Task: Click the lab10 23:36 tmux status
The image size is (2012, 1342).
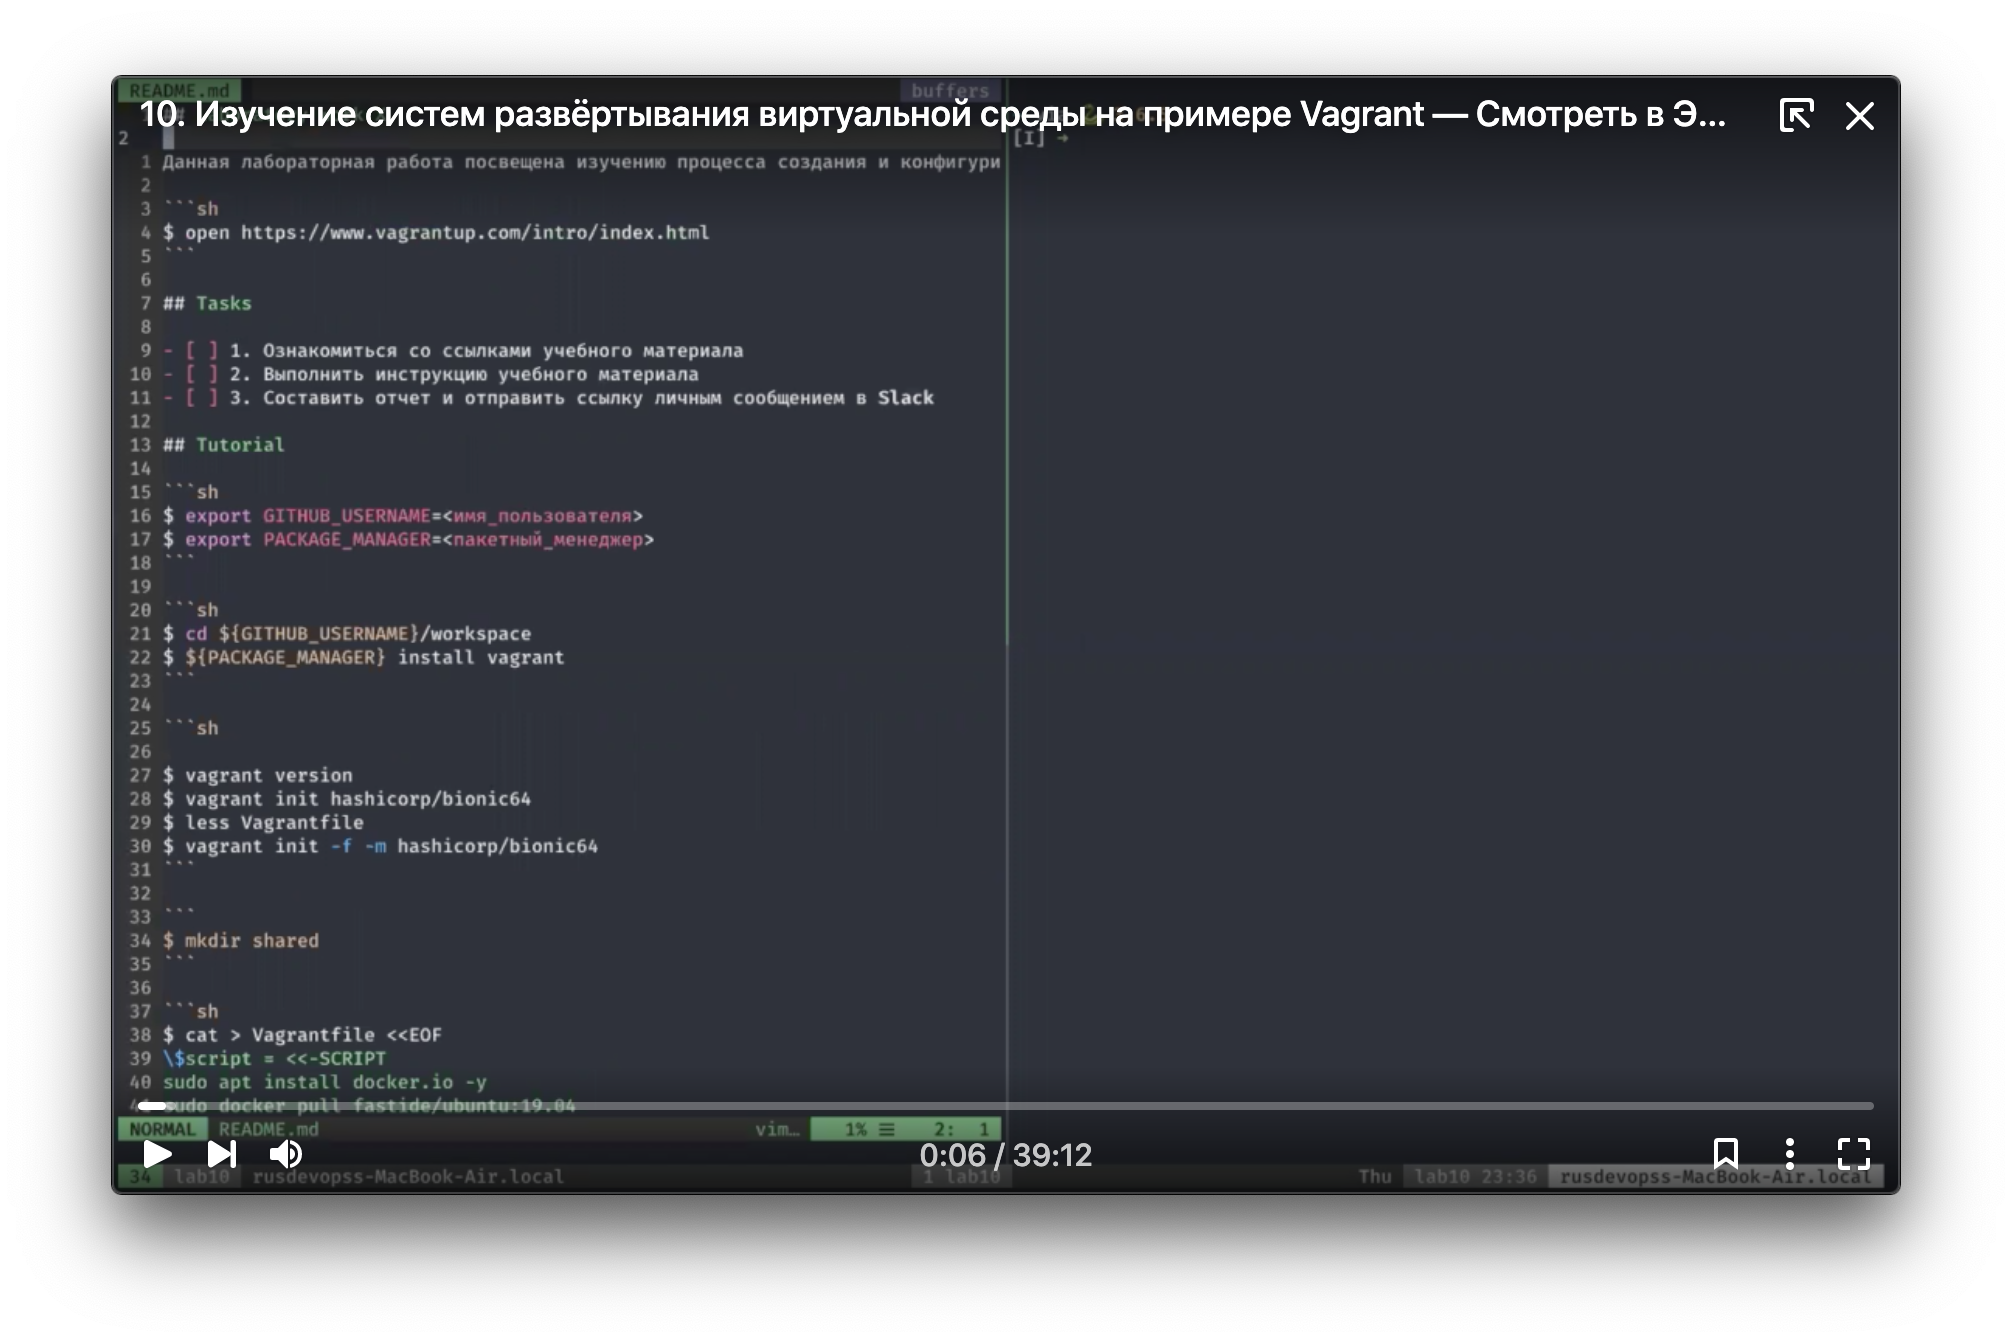Action: pos(1475,1176)
